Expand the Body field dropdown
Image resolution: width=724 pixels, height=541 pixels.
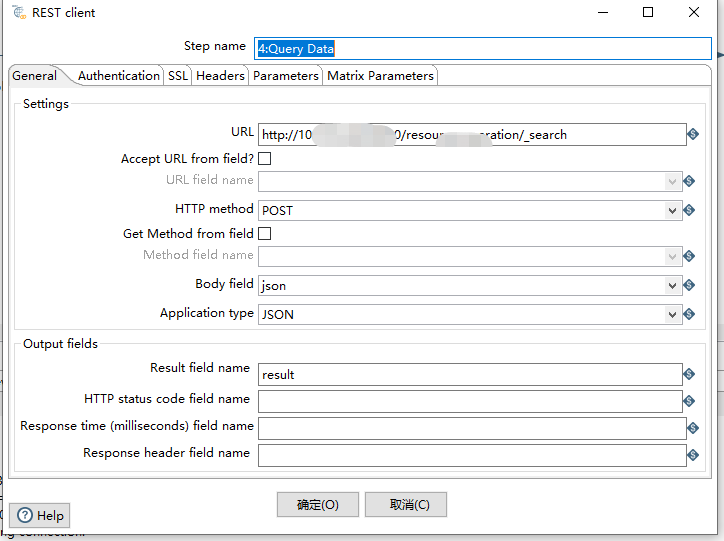[672, 286]
